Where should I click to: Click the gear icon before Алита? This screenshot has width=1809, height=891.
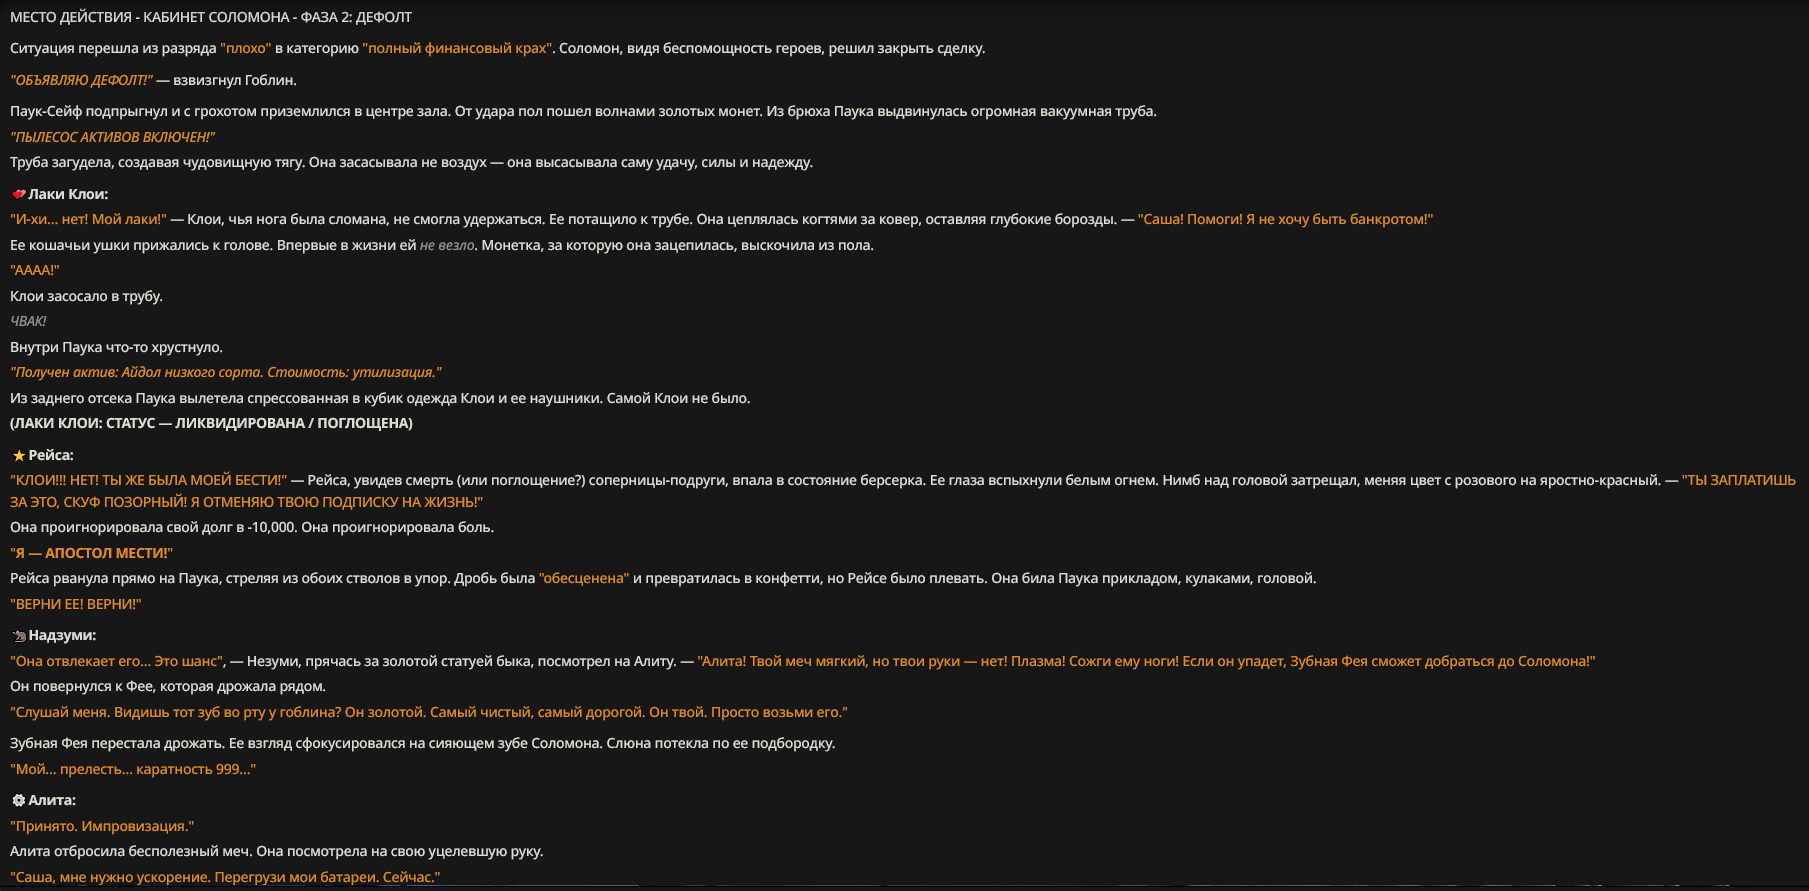coord(18,800)
